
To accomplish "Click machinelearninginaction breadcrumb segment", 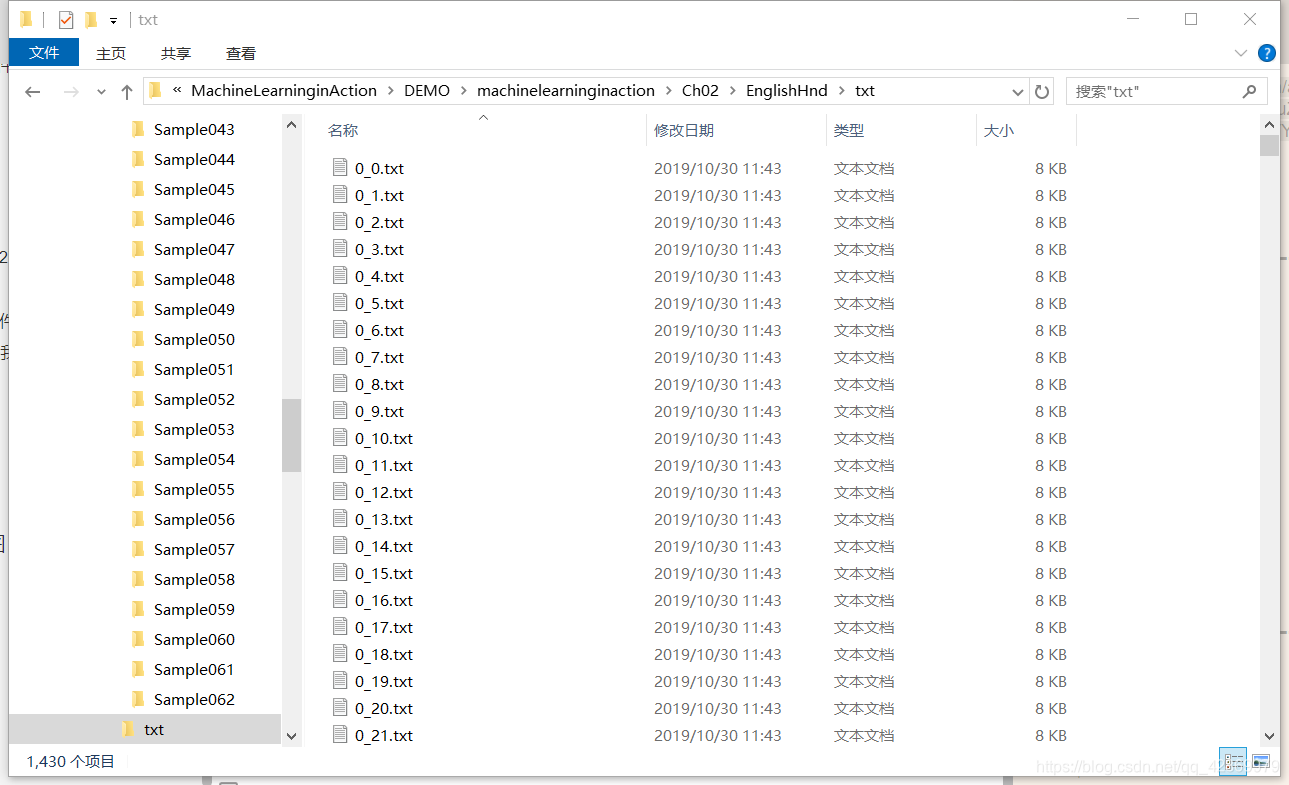I will 566,91.
